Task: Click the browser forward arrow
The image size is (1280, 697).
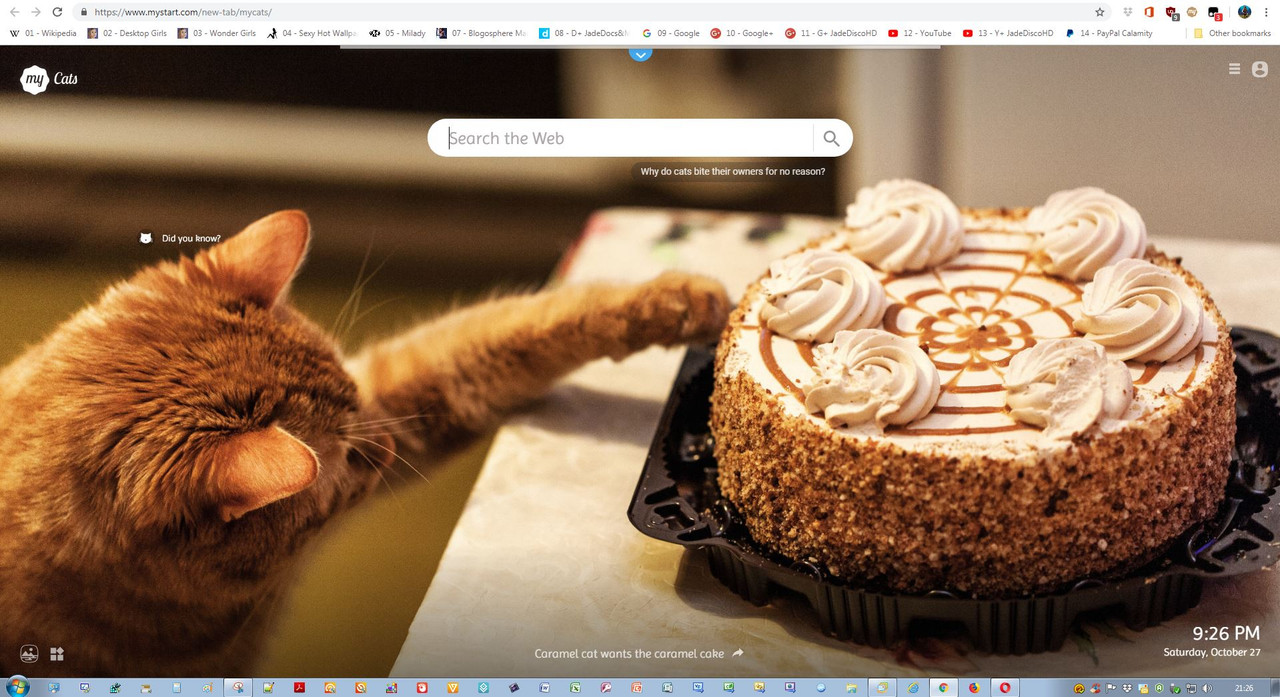Action: coord(36,12)
